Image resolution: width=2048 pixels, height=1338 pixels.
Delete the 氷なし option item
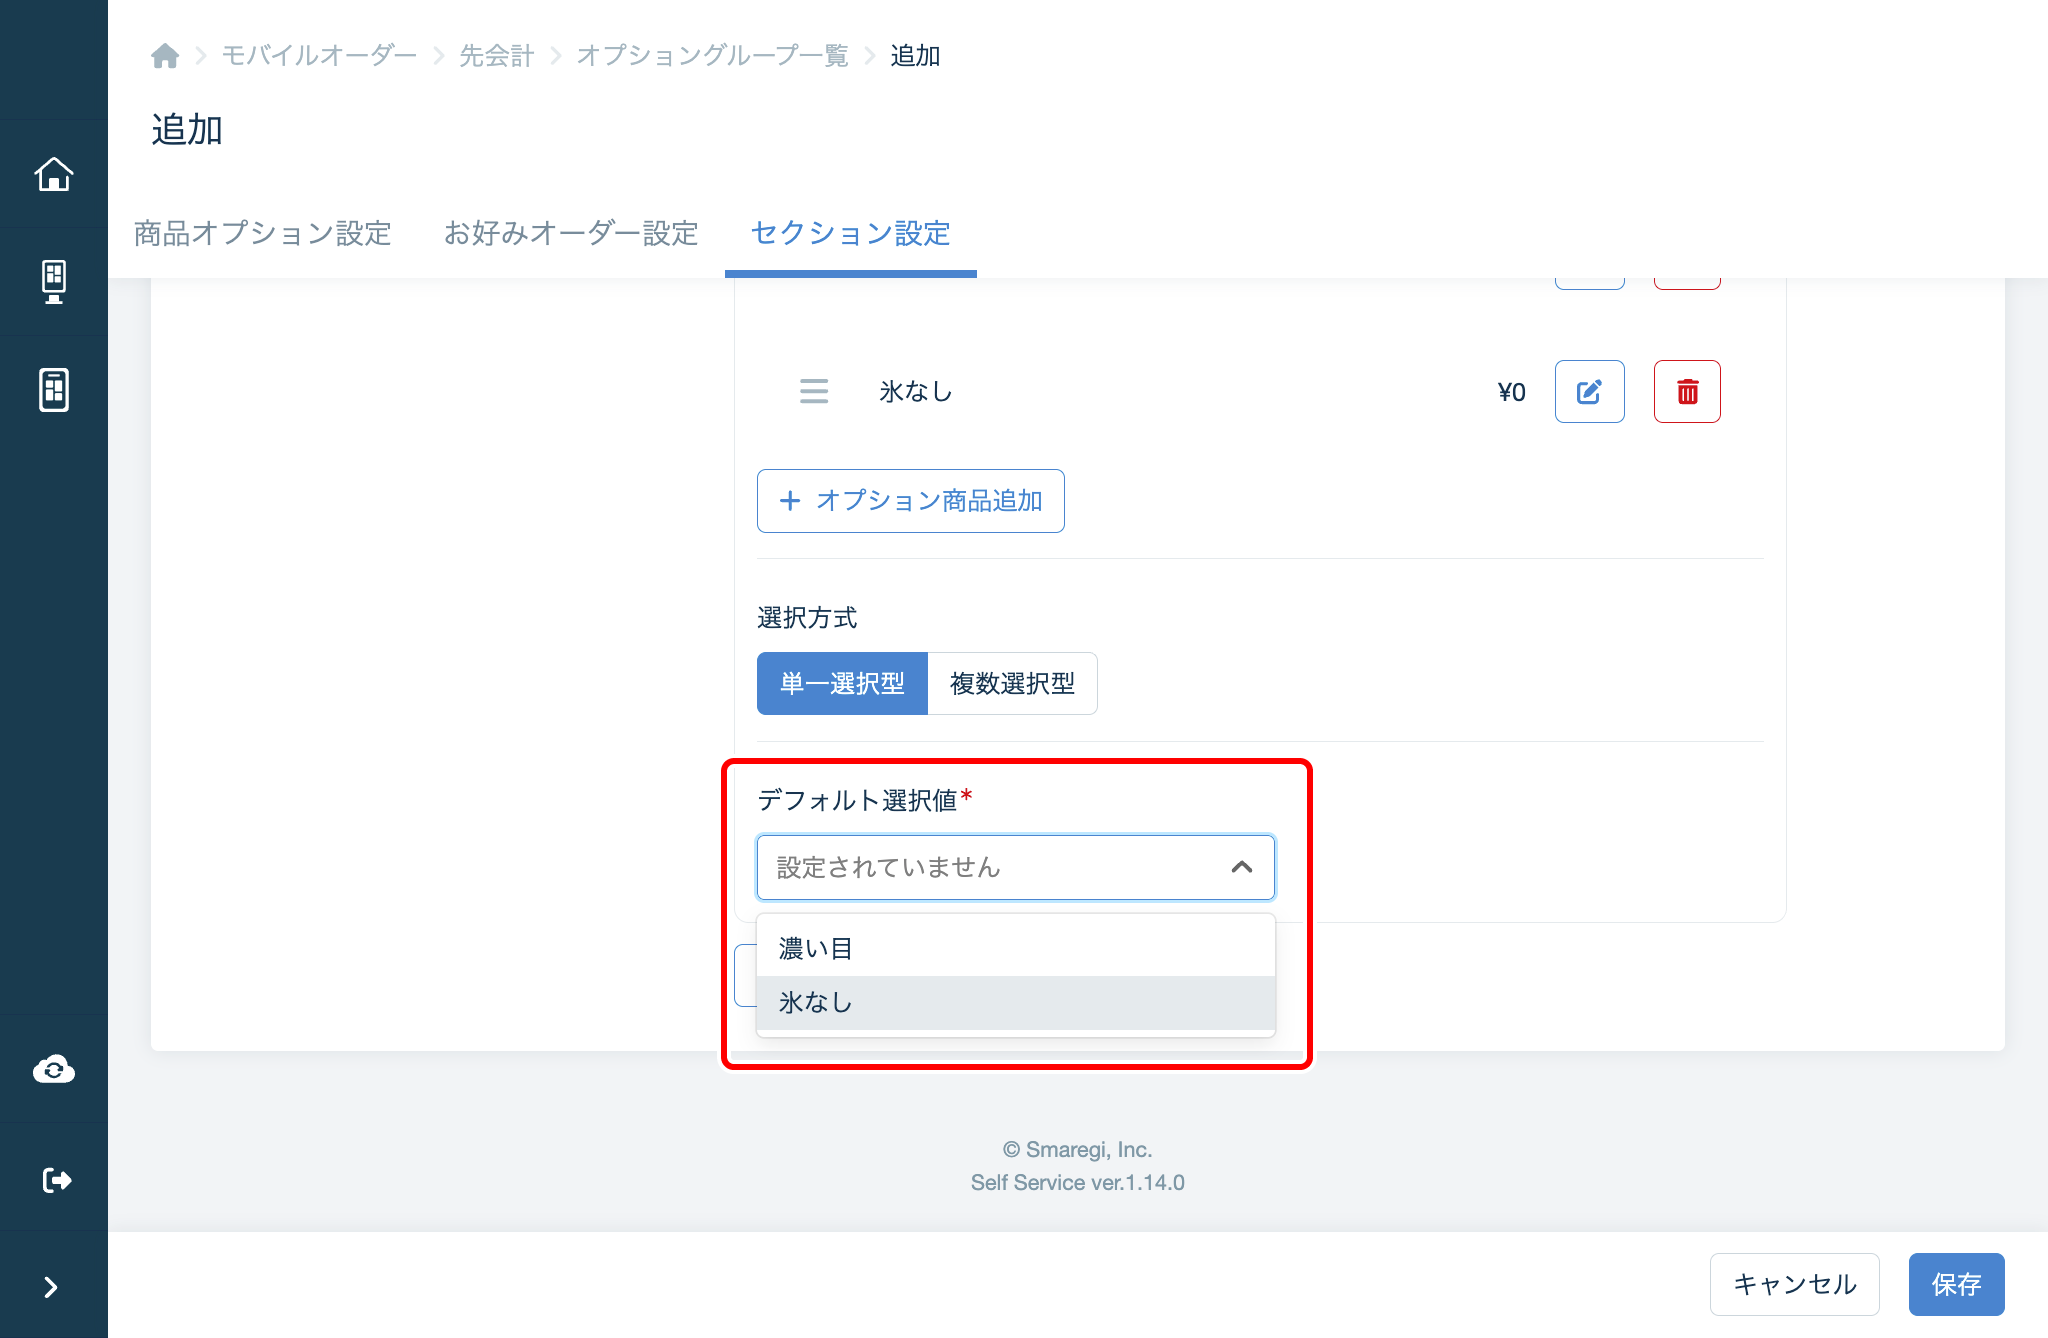(1687, 391)
